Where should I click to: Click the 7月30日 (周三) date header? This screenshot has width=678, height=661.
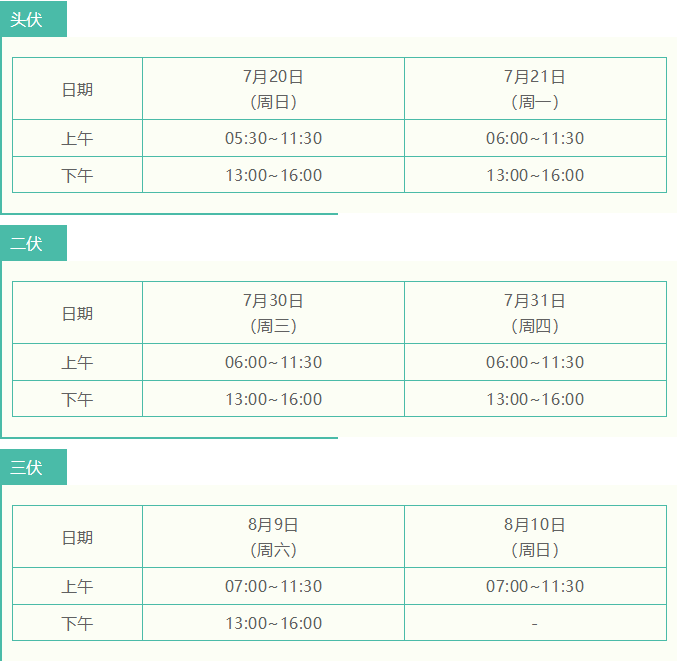273,313
